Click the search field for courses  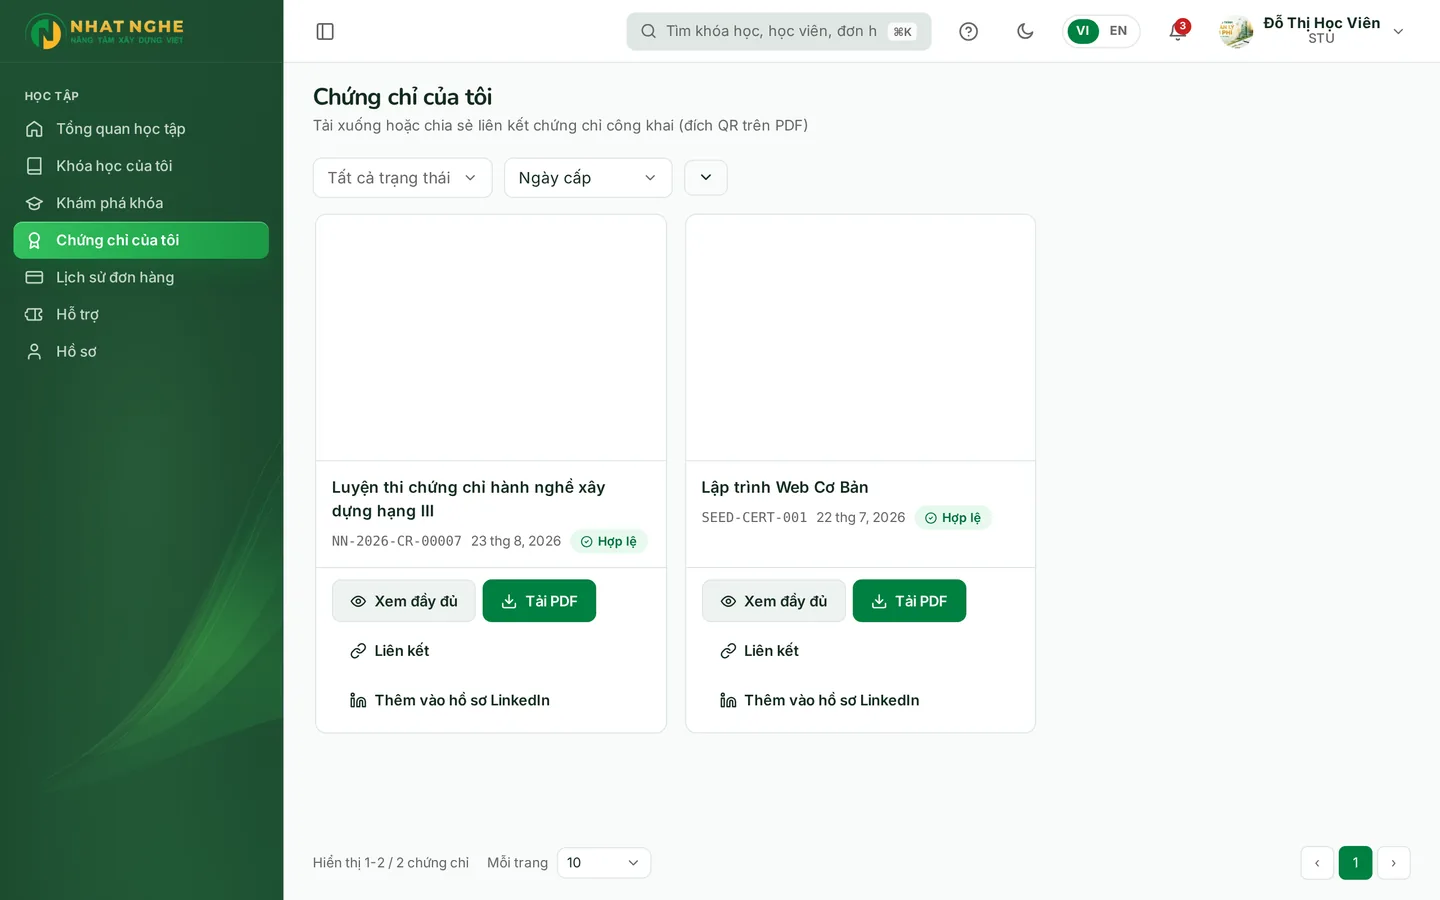pyautogui.click(x=779, y=31)
